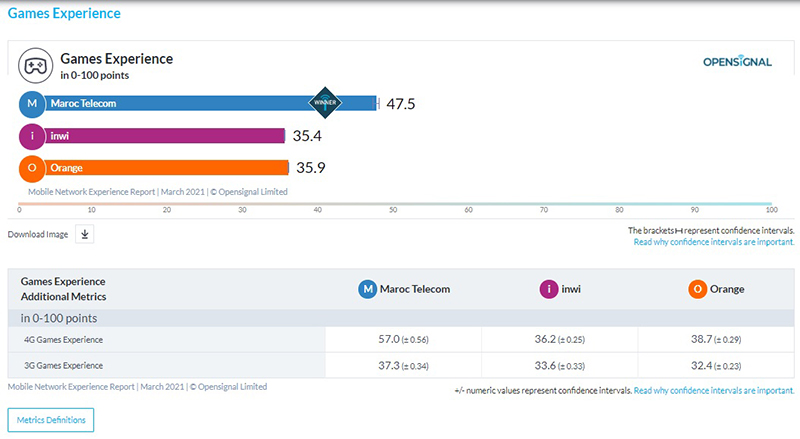Click the game controller icon

[x=35, y=66]
